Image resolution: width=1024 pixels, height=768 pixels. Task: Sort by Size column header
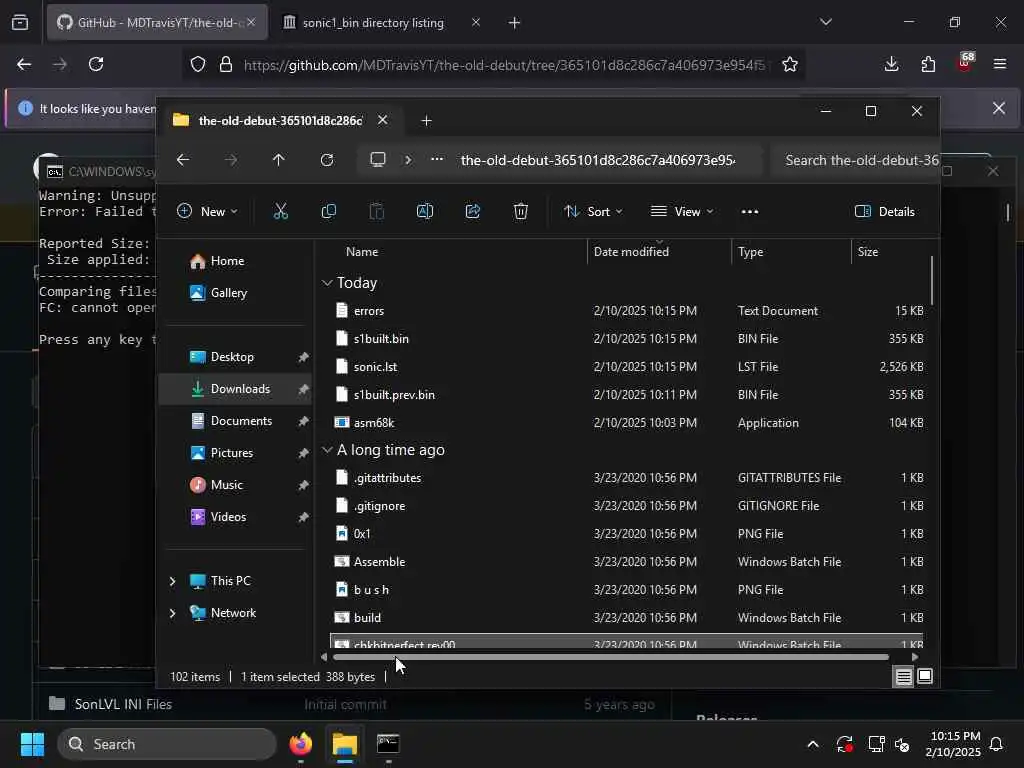(x=868, y=251)
